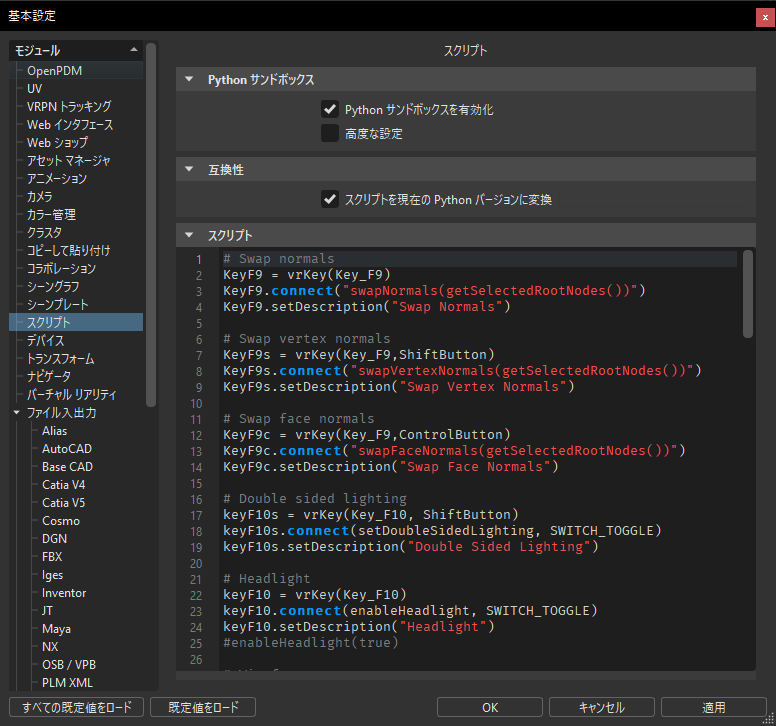Click line 'KeyF9c = vrKey(Key_F9,ControlButton)'
The image size is (776, 726).
pyautogui.click(x=367, y=435)
